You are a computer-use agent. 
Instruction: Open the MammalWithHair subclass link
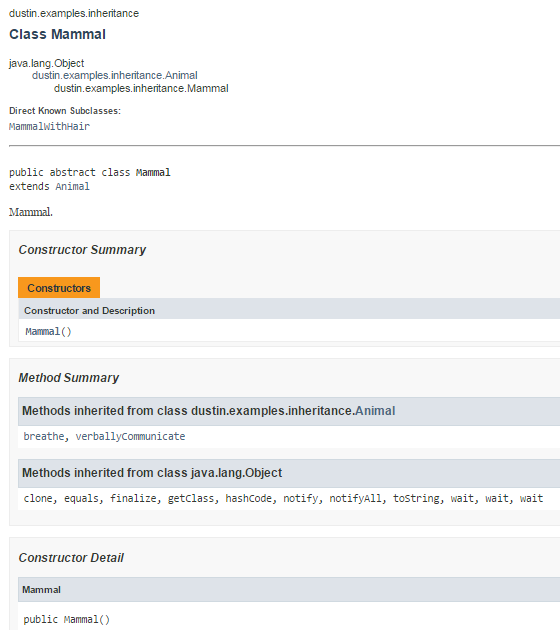(49, 127)
